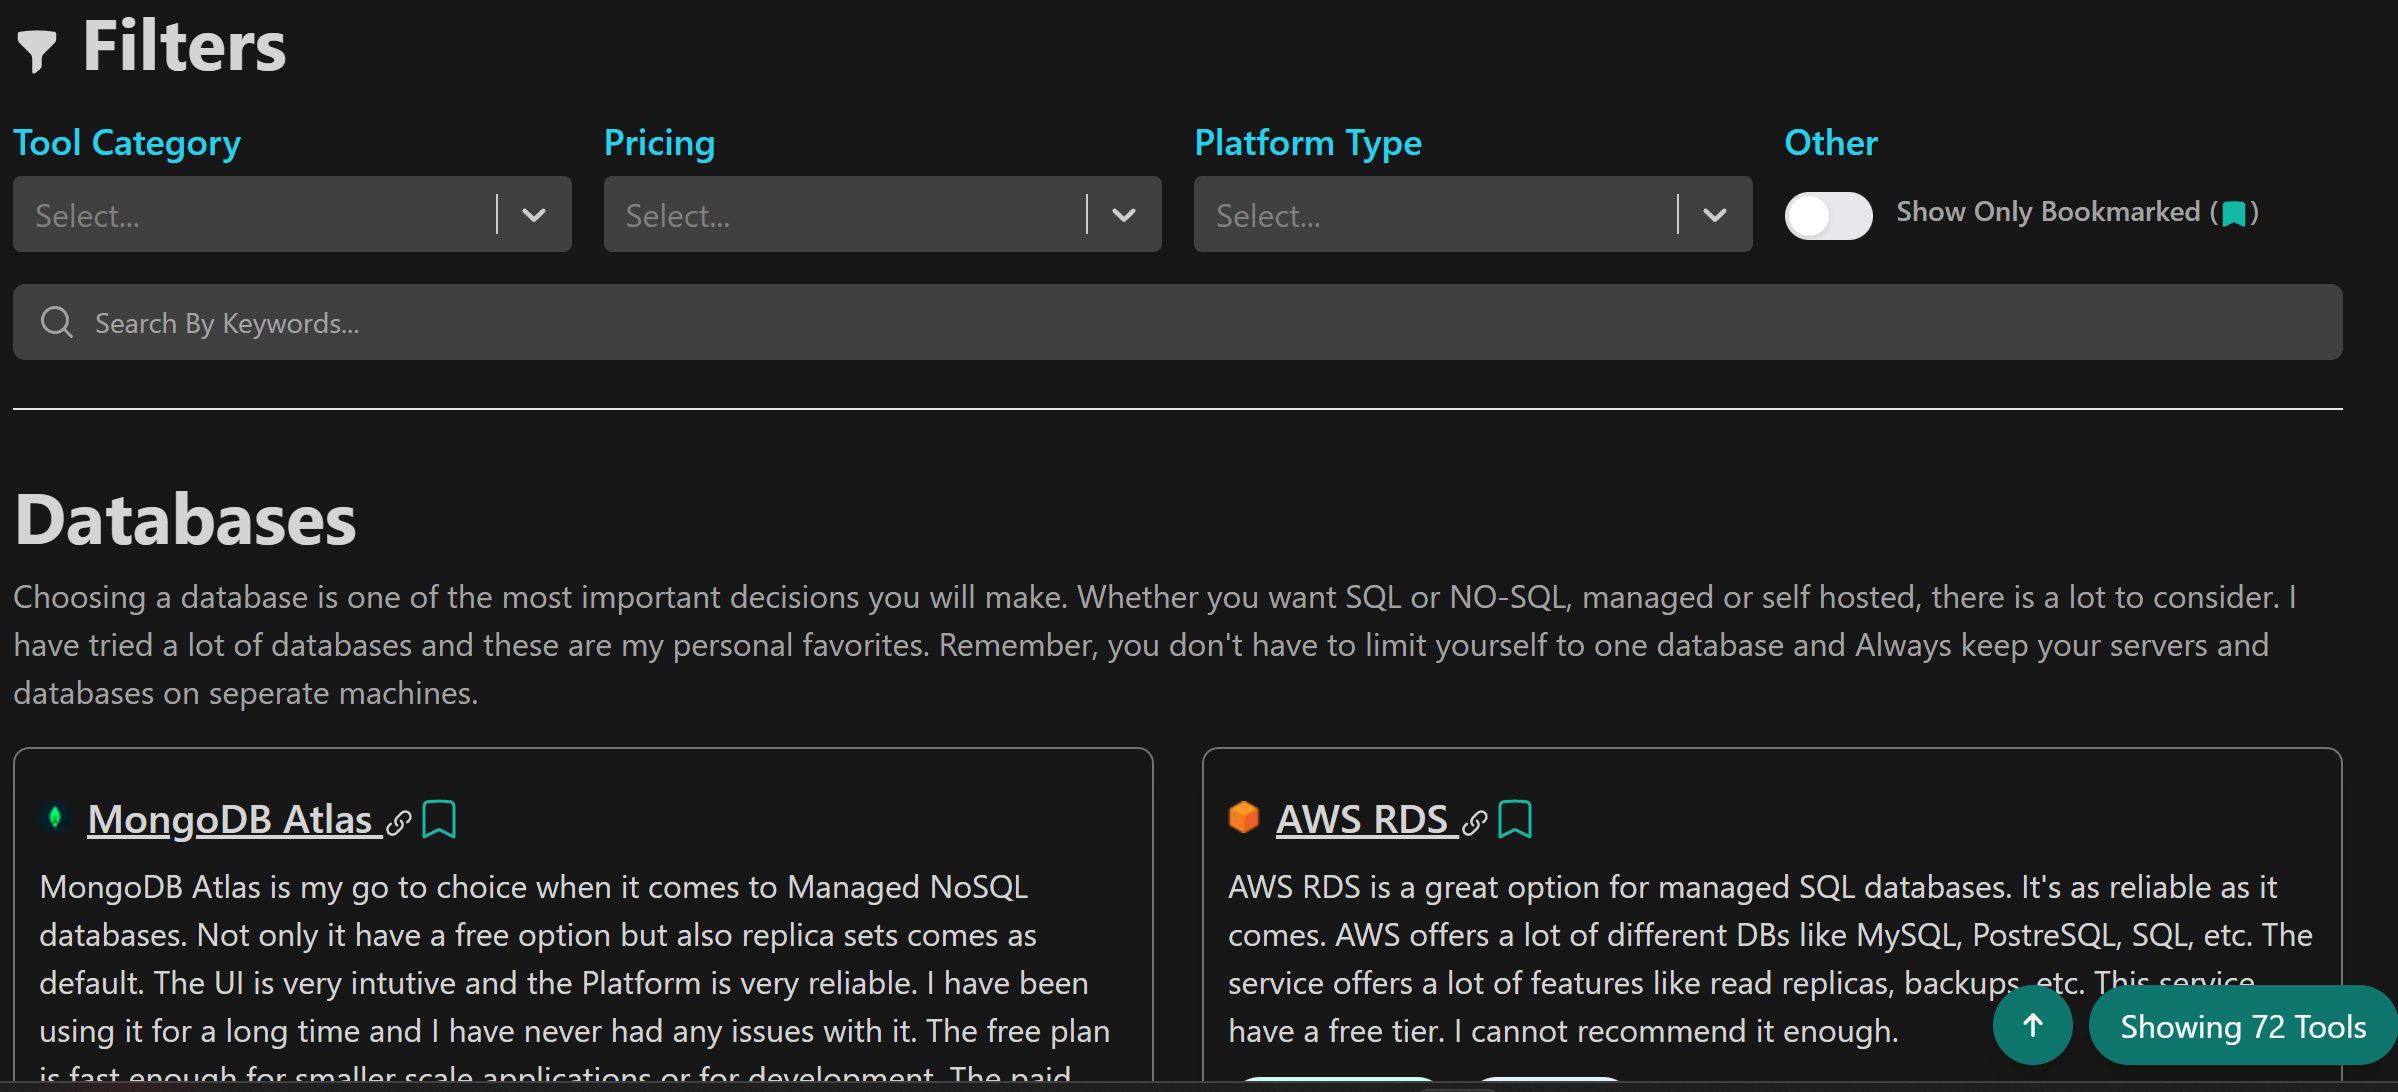
Task: Click the MongoDB Atlas leaf logo
Action: coord(55,818)
